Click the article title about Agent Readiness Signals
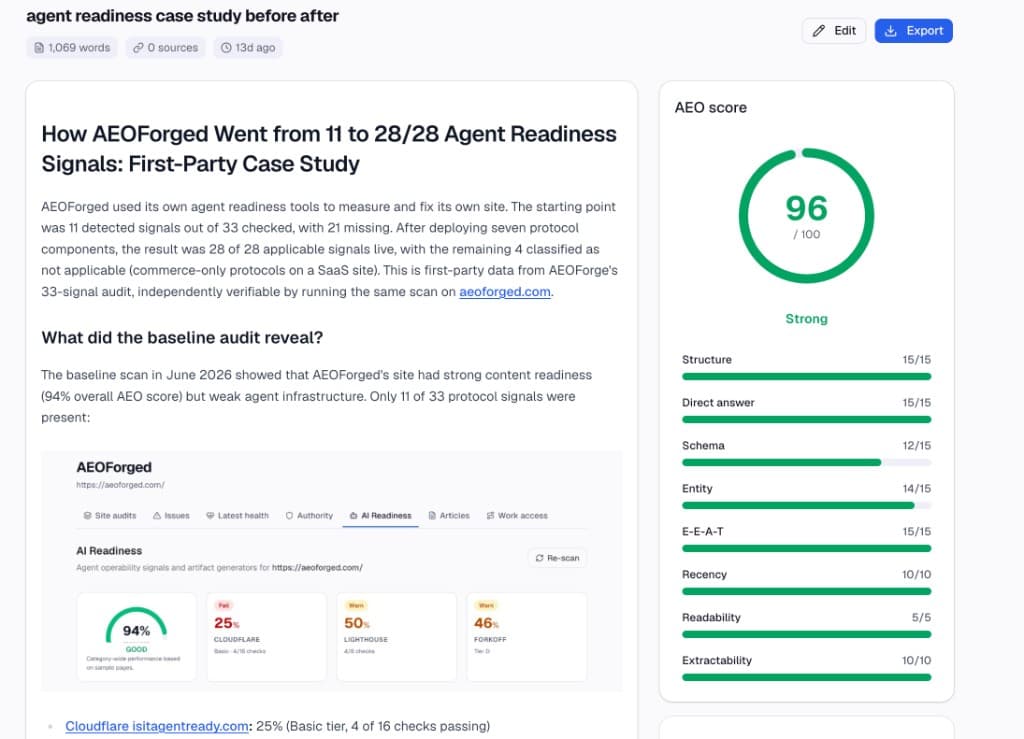The image size is (1024, 739). click(328, 149)
